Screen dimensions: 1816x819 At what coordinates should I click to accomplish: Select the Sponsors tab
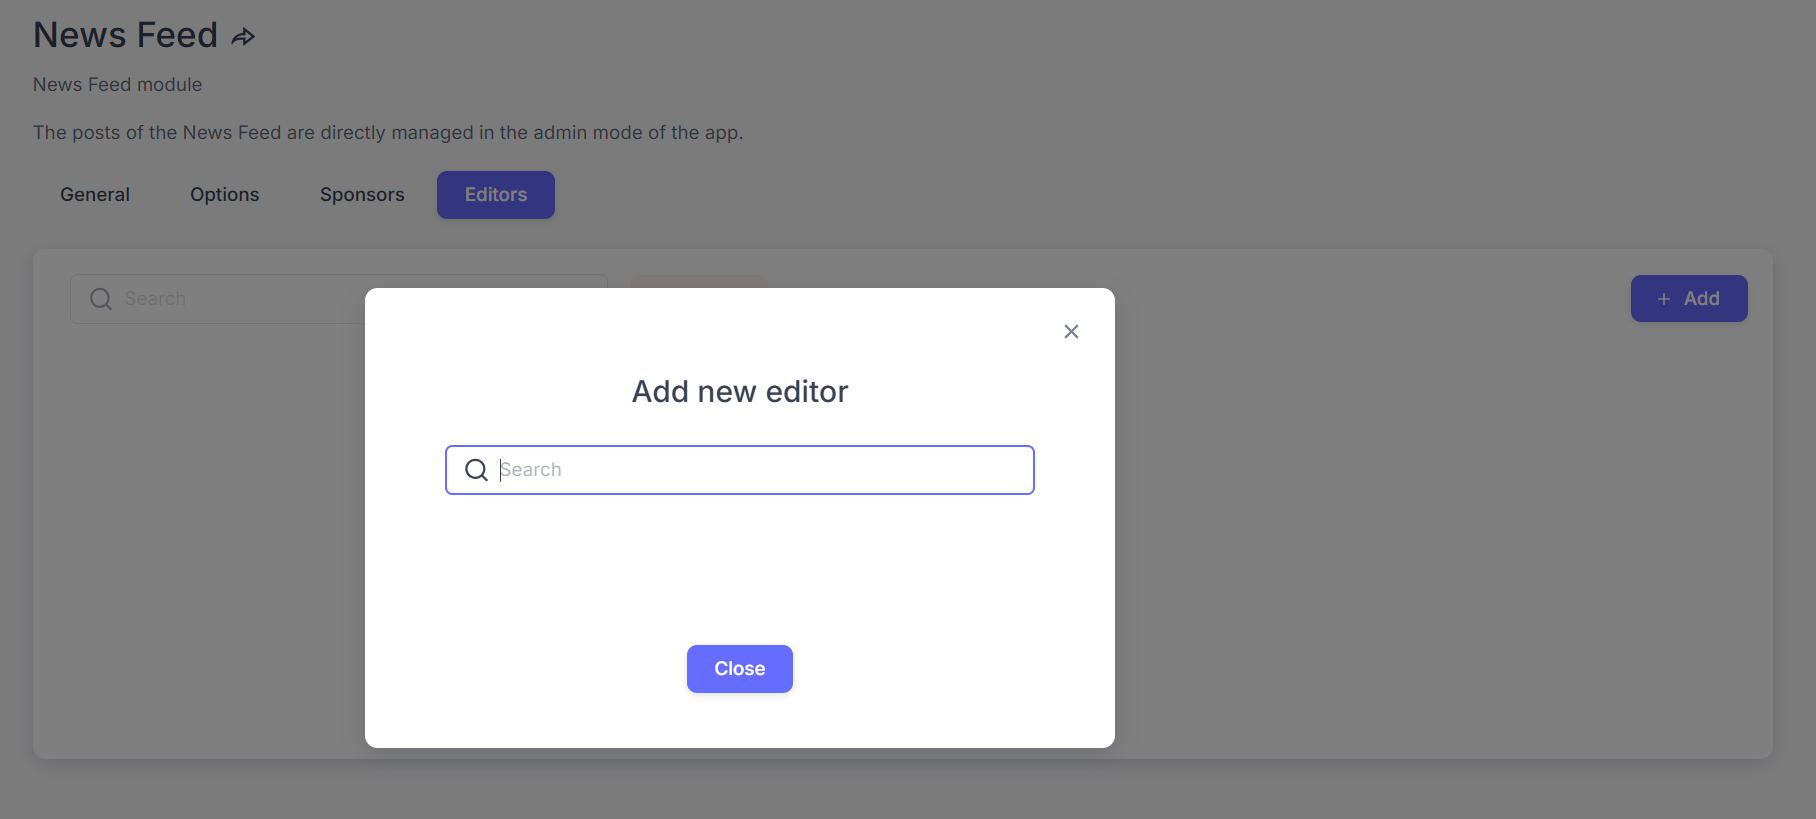coord(362,195)
